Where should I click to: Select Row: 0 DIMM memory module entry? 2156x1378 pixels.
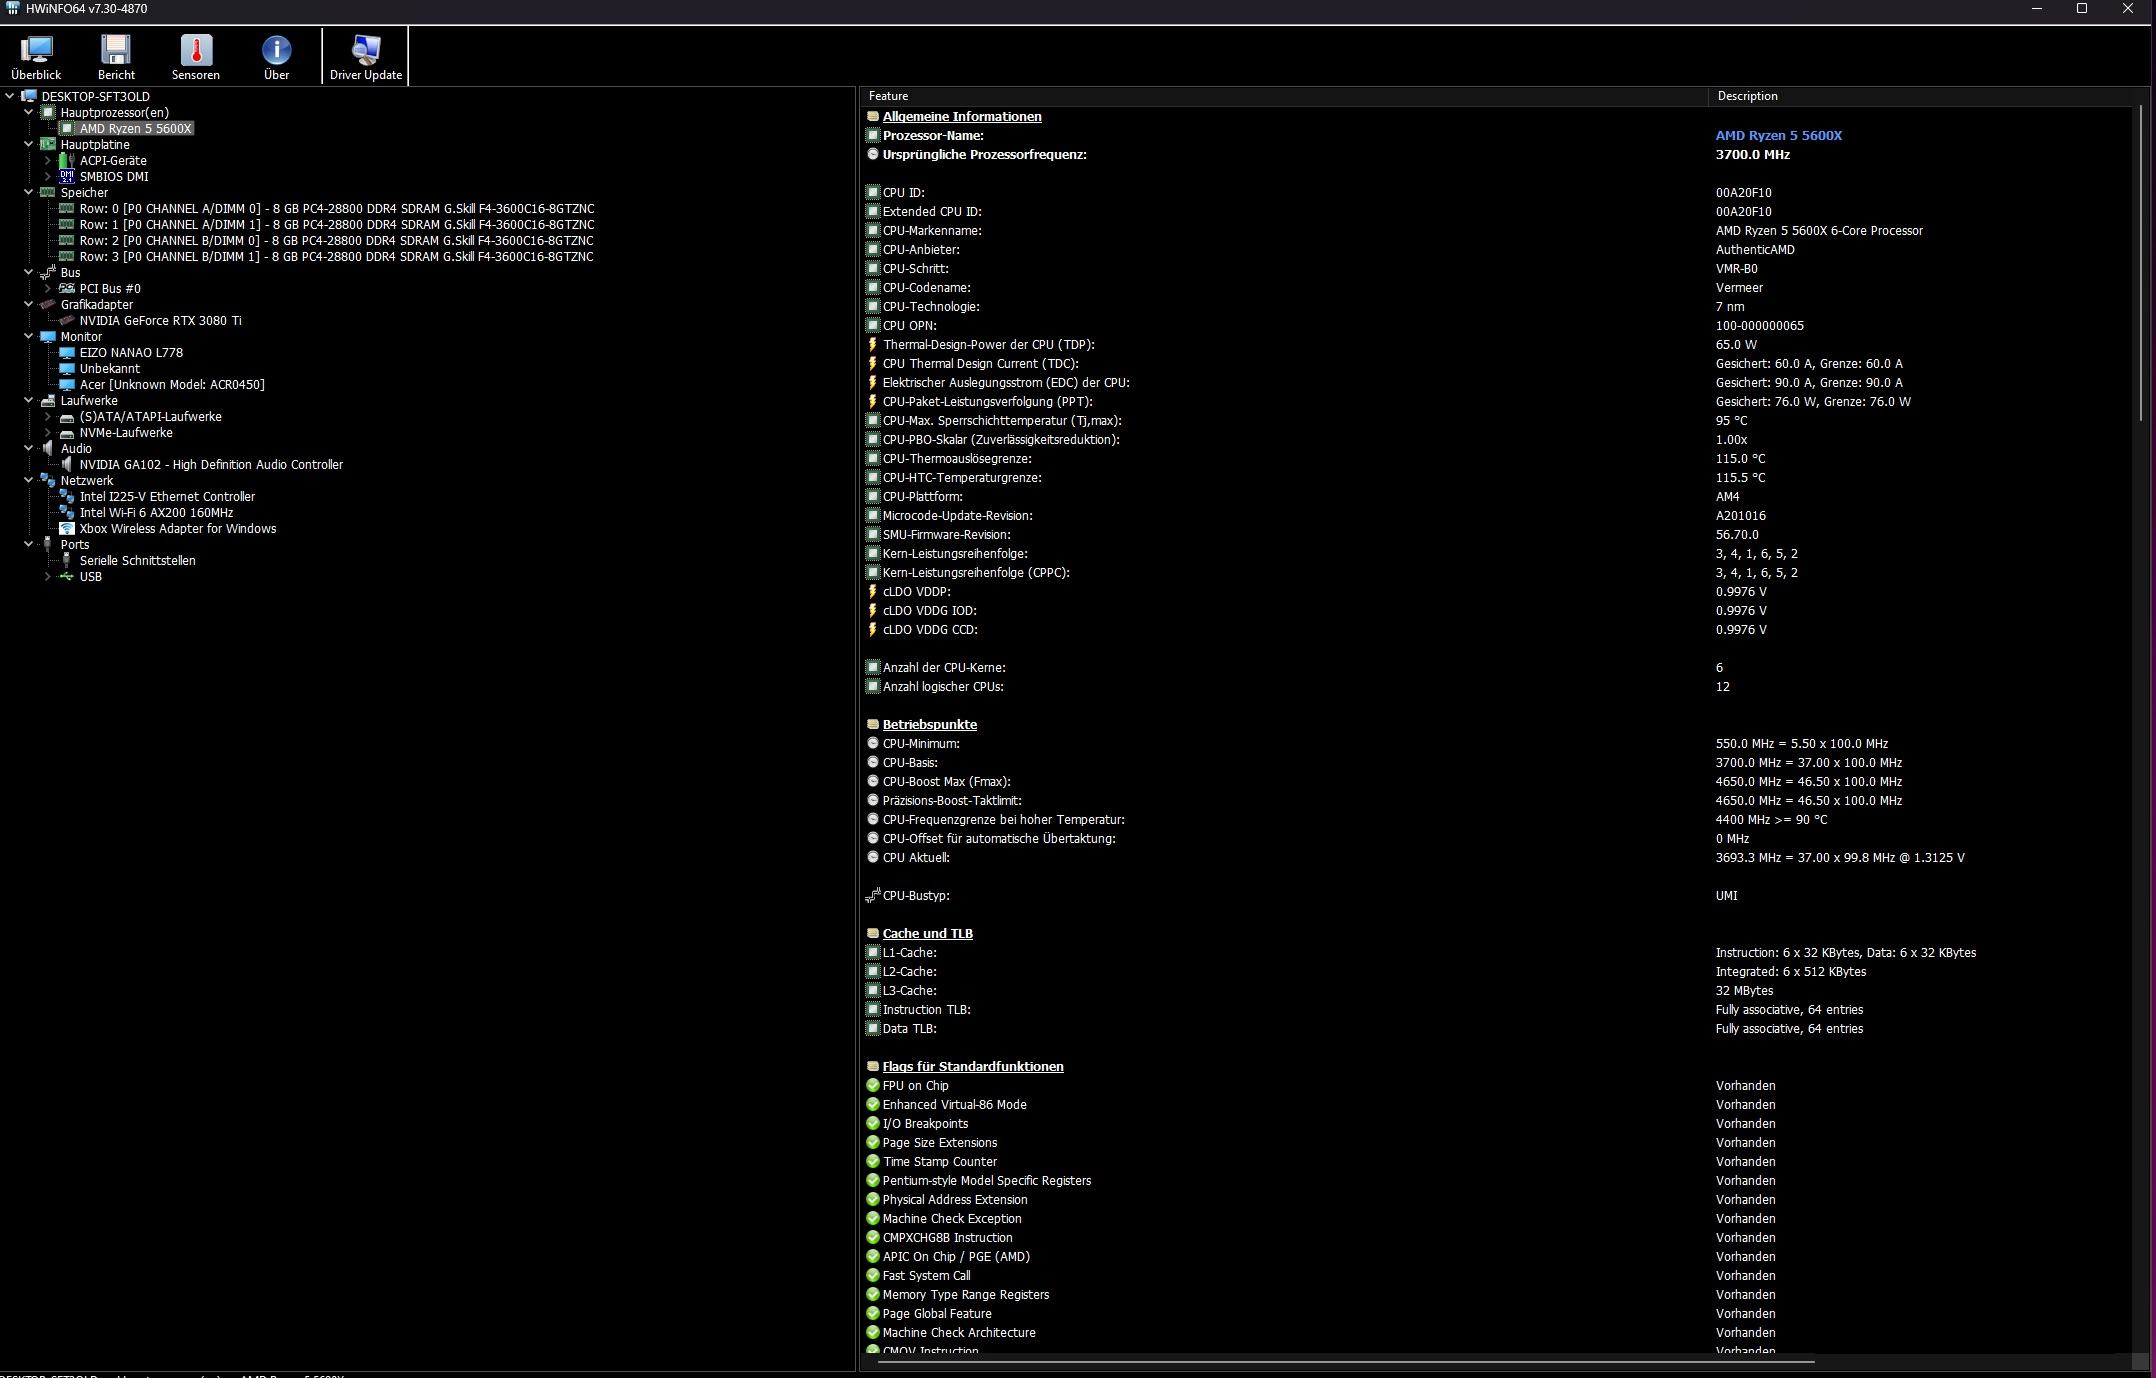click(336, 209)
